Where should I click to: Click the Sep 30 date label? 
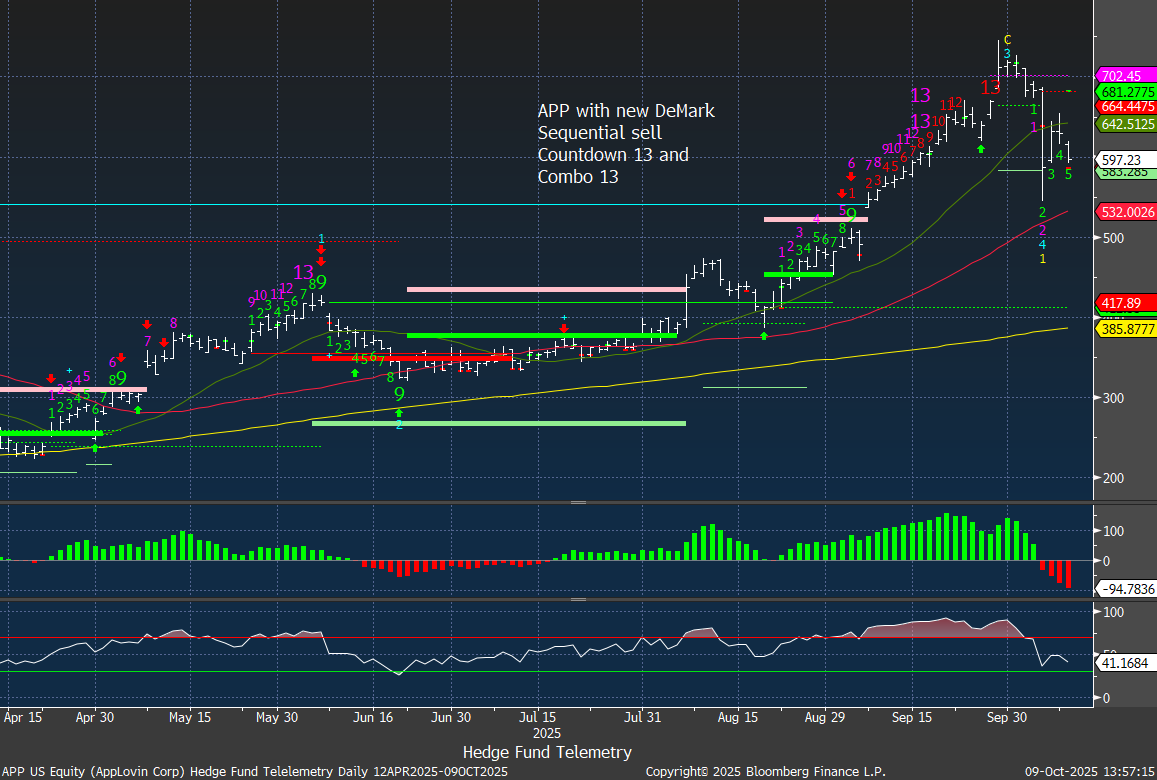[x=1006, y=717]
